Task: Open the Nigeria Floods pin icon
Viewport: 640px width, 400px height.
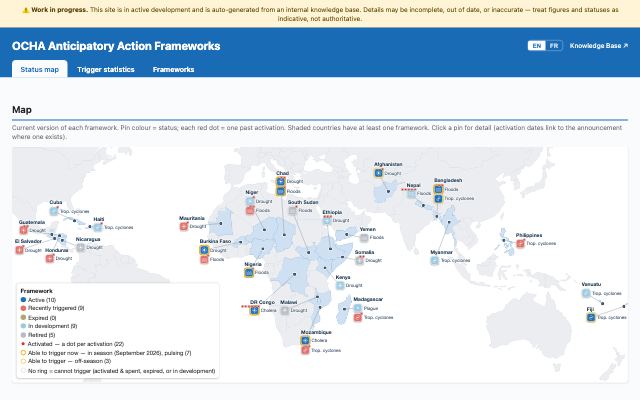Action: coord(249,272)
